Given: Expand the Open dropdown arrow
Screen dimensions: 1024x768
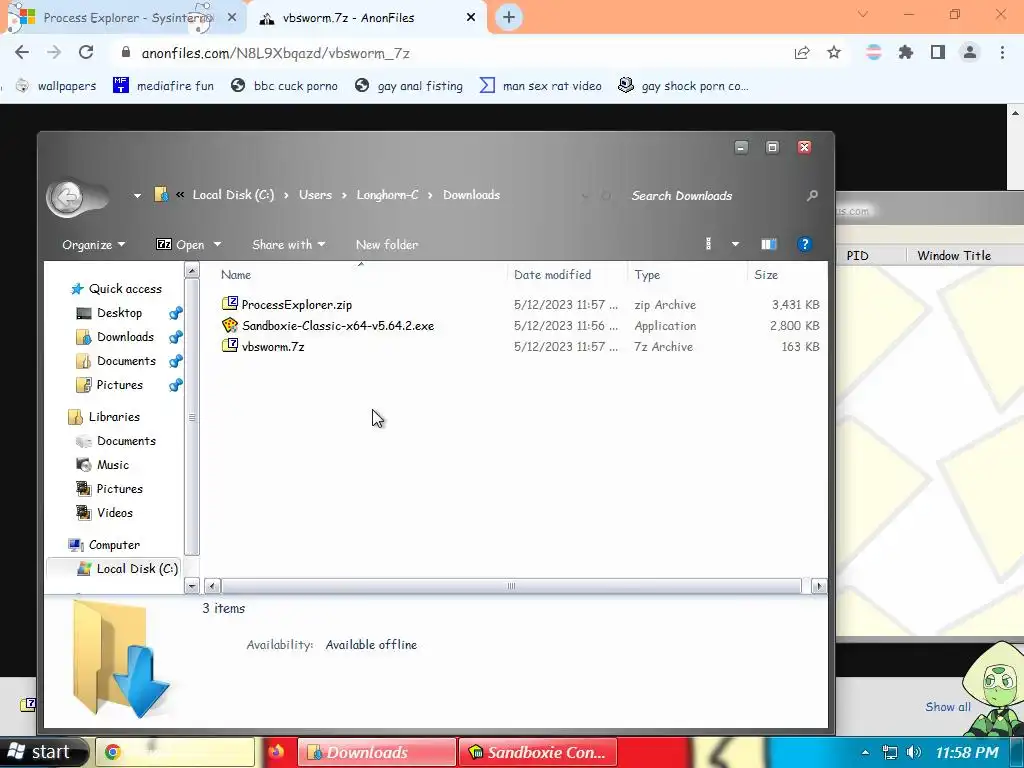Looking at the screenshot, I should [217, 244].
